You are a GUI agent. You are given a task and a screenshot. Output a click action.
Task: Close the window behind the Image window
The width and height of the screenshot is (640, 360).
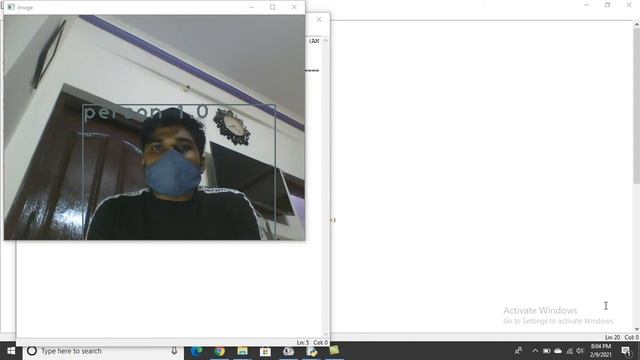click(x=319, y=20)
